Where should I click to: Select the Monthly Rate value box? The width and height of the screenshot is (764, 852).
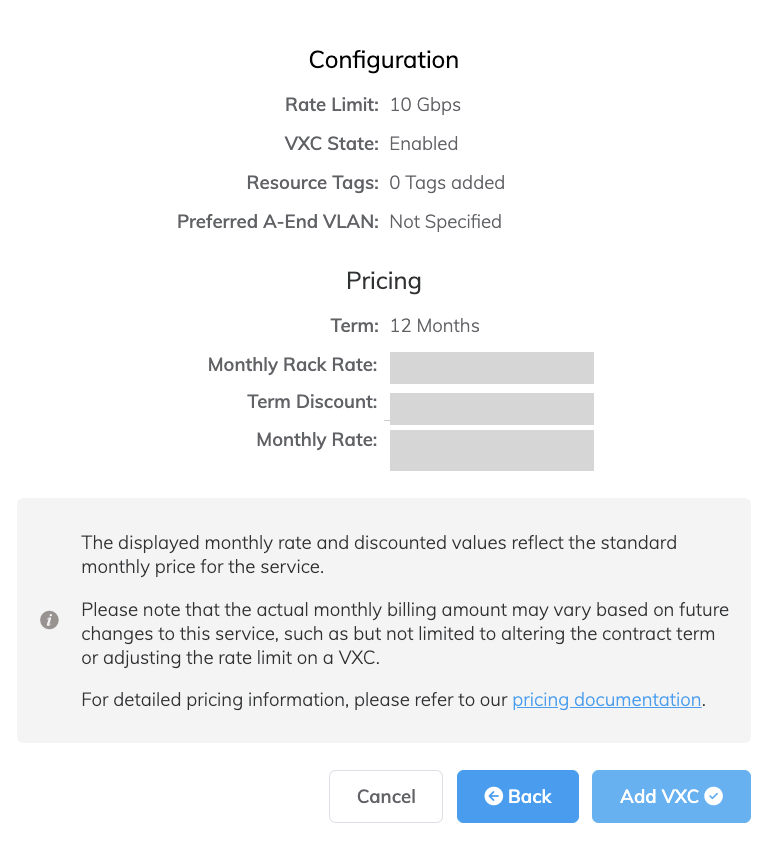point(492,450)
